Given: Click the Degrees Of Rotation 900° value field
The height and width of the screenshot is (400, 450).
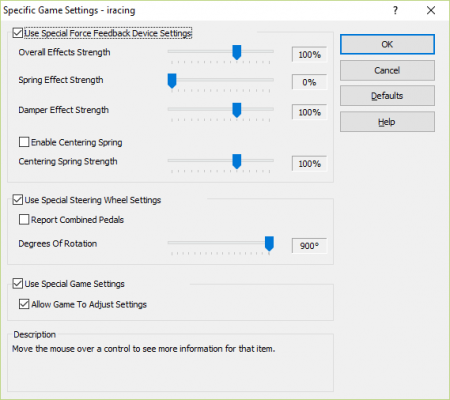Looking at the screenshot, I should pyautogui.click(x=309, y=246).
